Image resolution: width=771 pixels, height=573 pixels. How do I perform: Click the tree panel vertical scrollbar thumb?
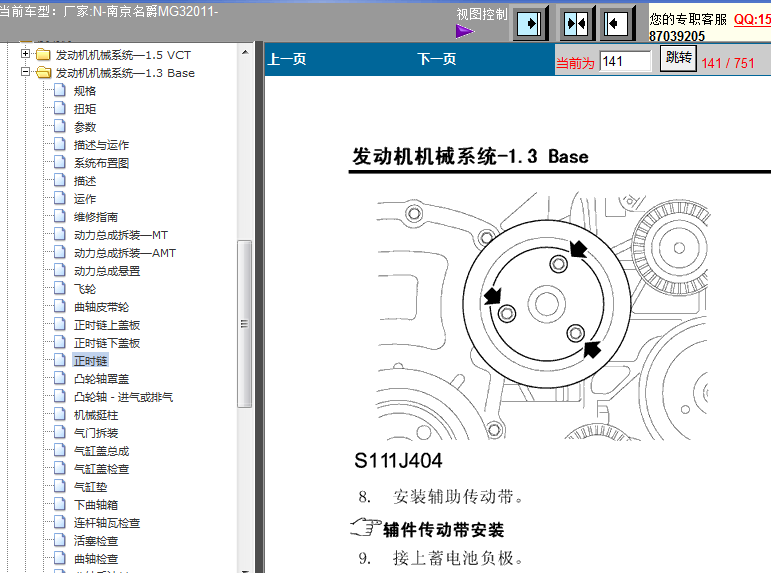[x=244, y=324]
